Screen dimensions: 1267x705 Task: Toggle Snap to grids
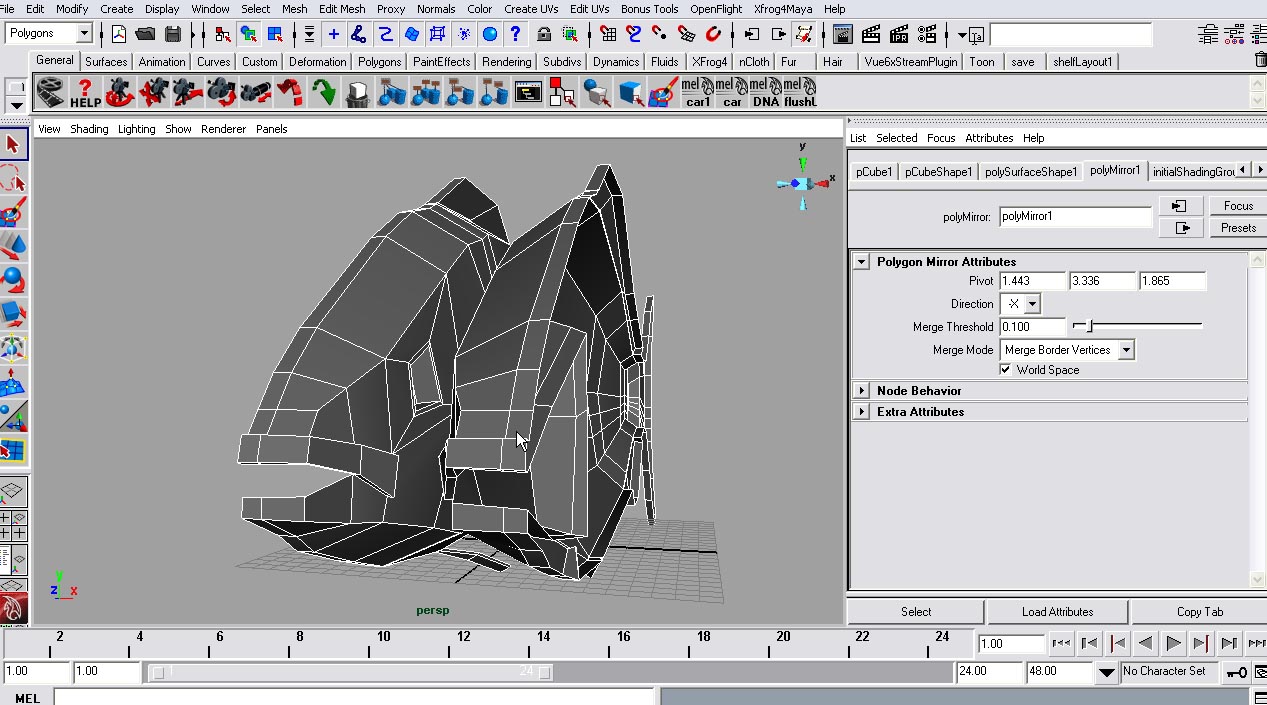pyautogui.click(x=607, y=34)
